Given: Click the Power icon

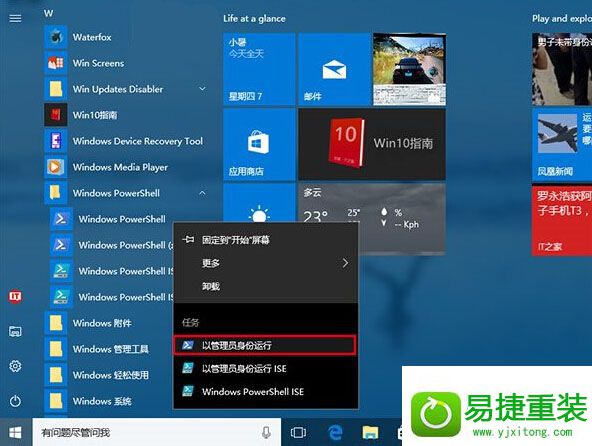Looking at the screenshot, I should (x=15, y=401).
